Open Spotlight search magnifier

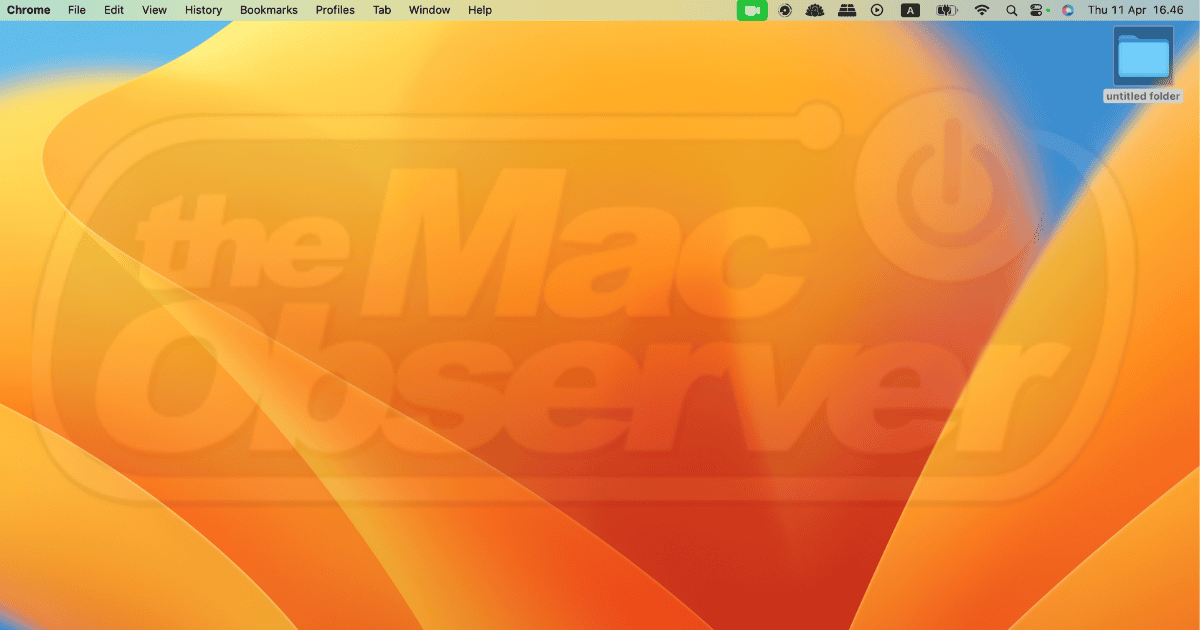[x=1011, y=10]
